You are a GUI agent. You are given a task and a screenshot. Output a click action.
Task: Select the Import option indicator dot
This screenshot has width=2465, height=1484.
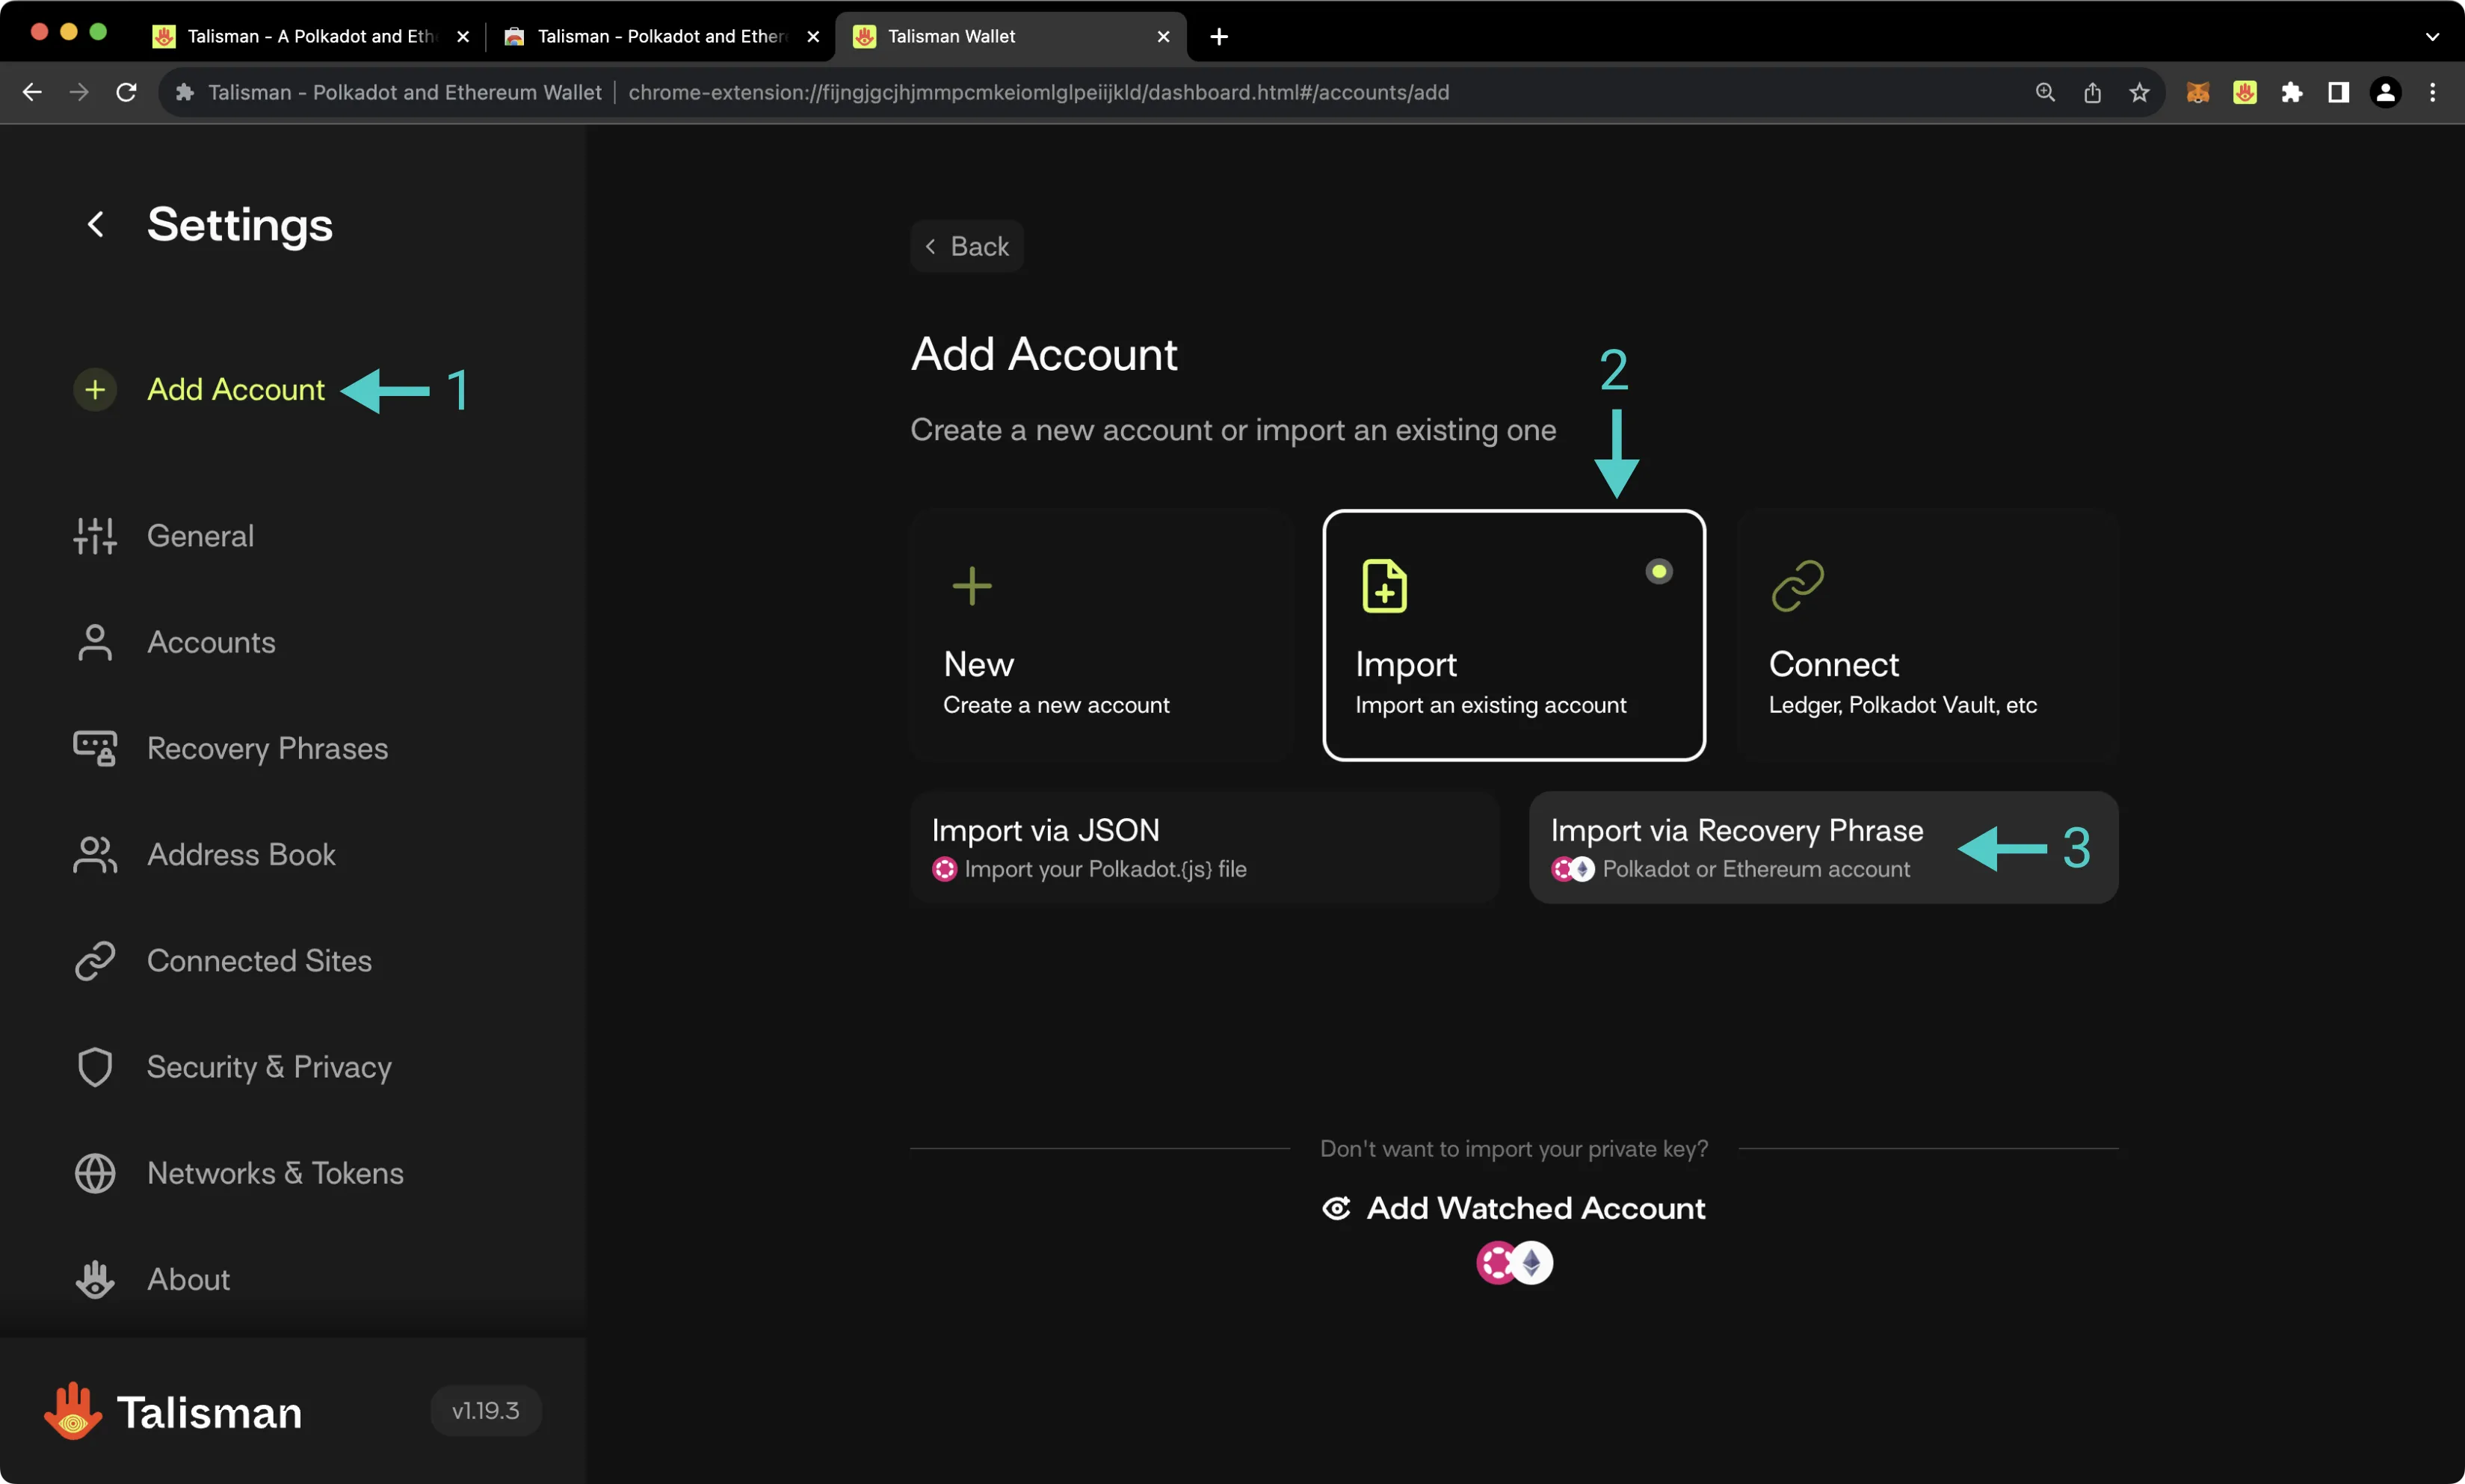[x=1658, y=571]
